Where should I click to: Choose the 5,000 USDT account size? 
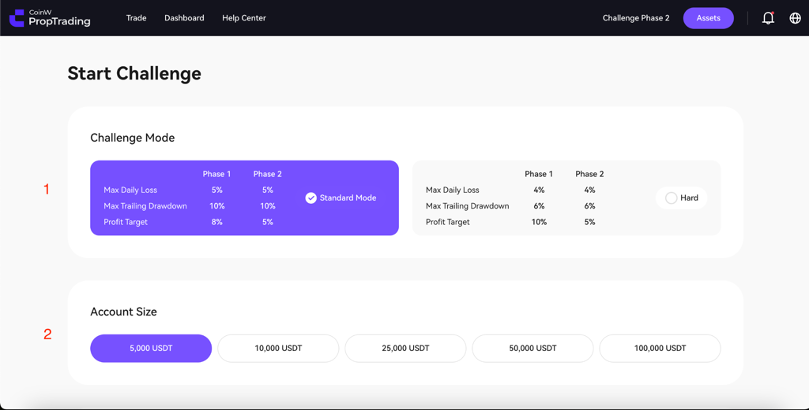click(151, 348)
